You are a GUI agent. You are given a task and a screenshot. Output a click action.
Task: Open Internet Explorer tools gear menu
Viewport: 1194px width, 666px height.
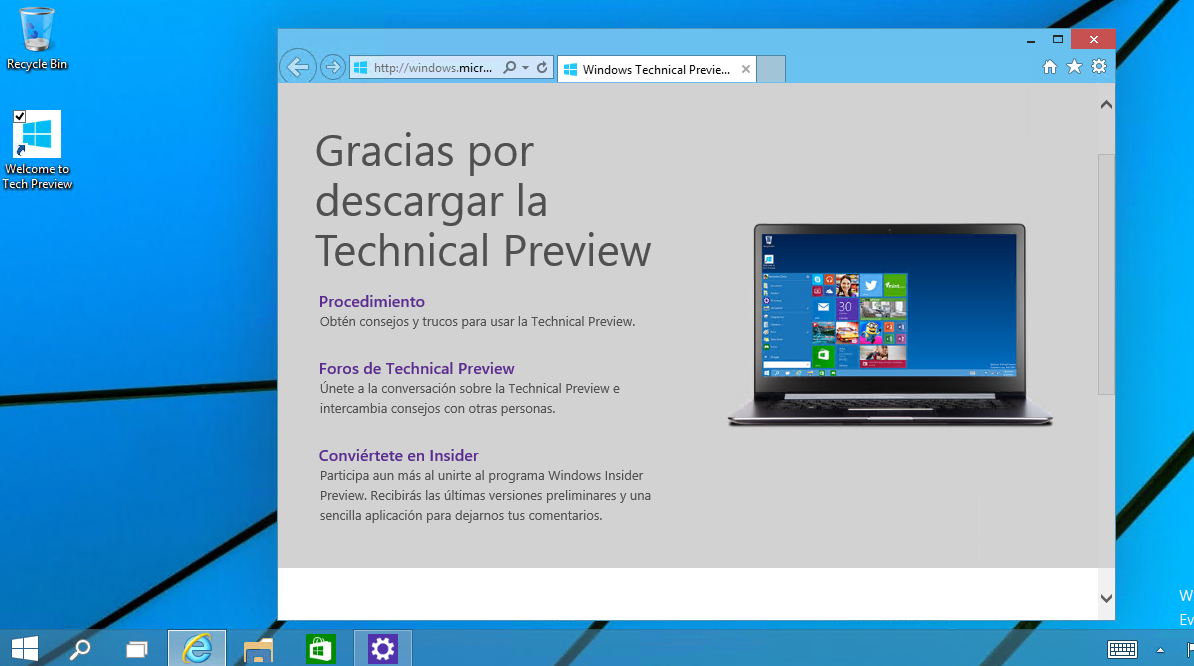coord(1099,67)
